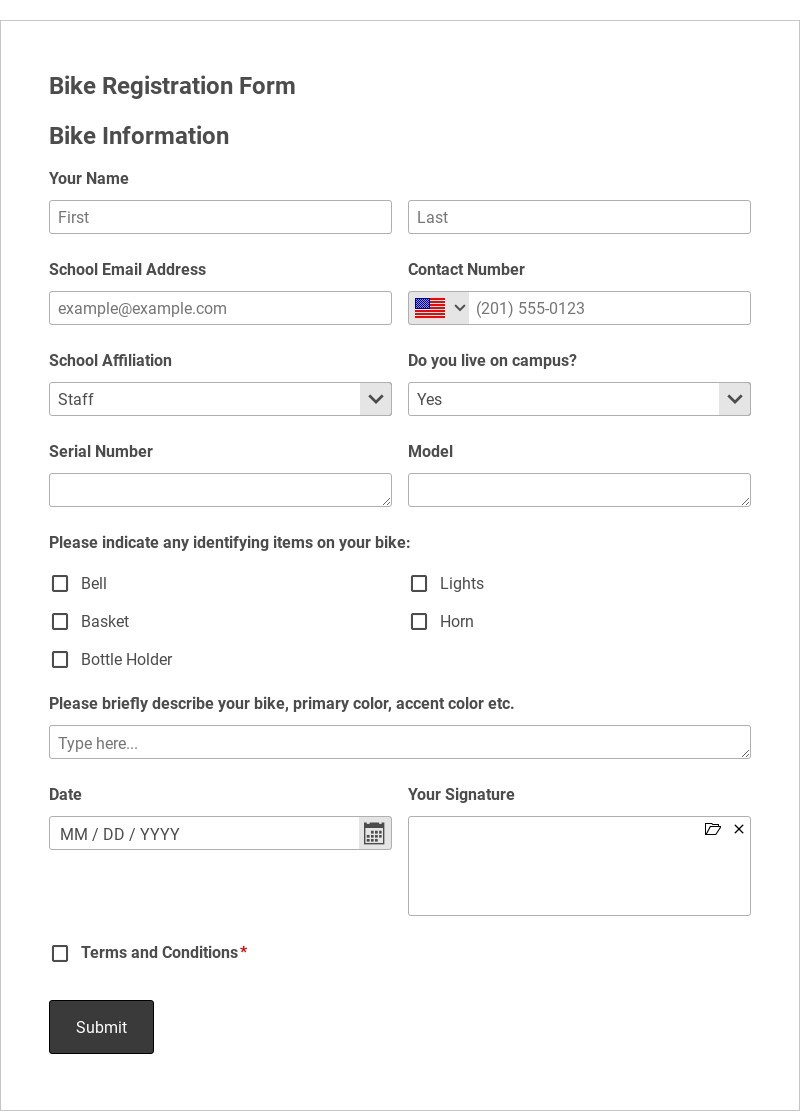This screenshot has height=1111, width=800.
Task: Click the Bottle Holder label
Action: [x=126, y=660]
